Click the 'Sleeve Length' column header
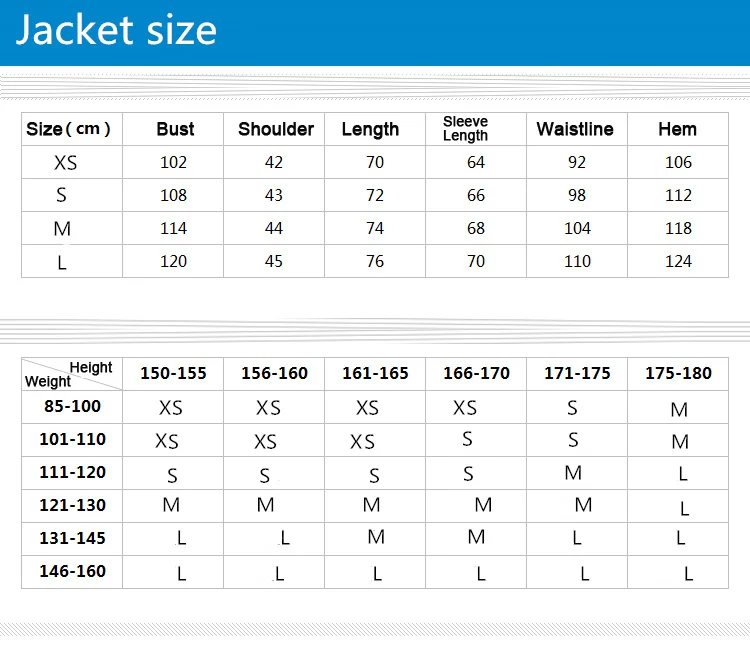 click(x=465, y=129)
